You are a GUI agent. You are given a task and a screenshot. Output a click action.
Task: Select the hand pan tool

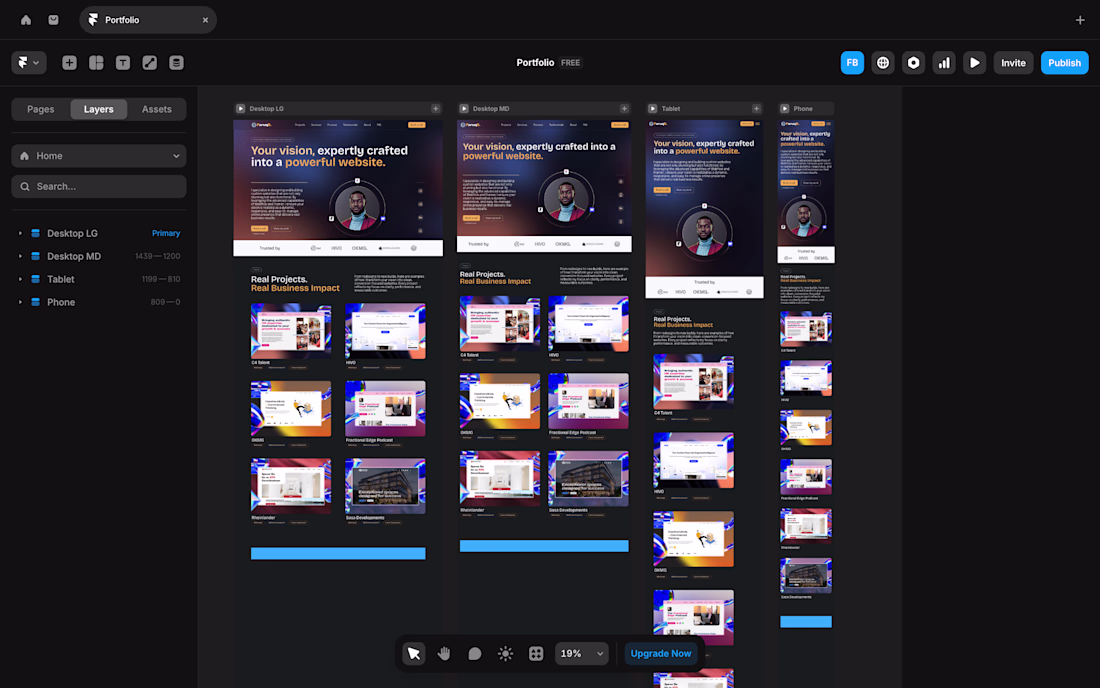click(444, 654)
